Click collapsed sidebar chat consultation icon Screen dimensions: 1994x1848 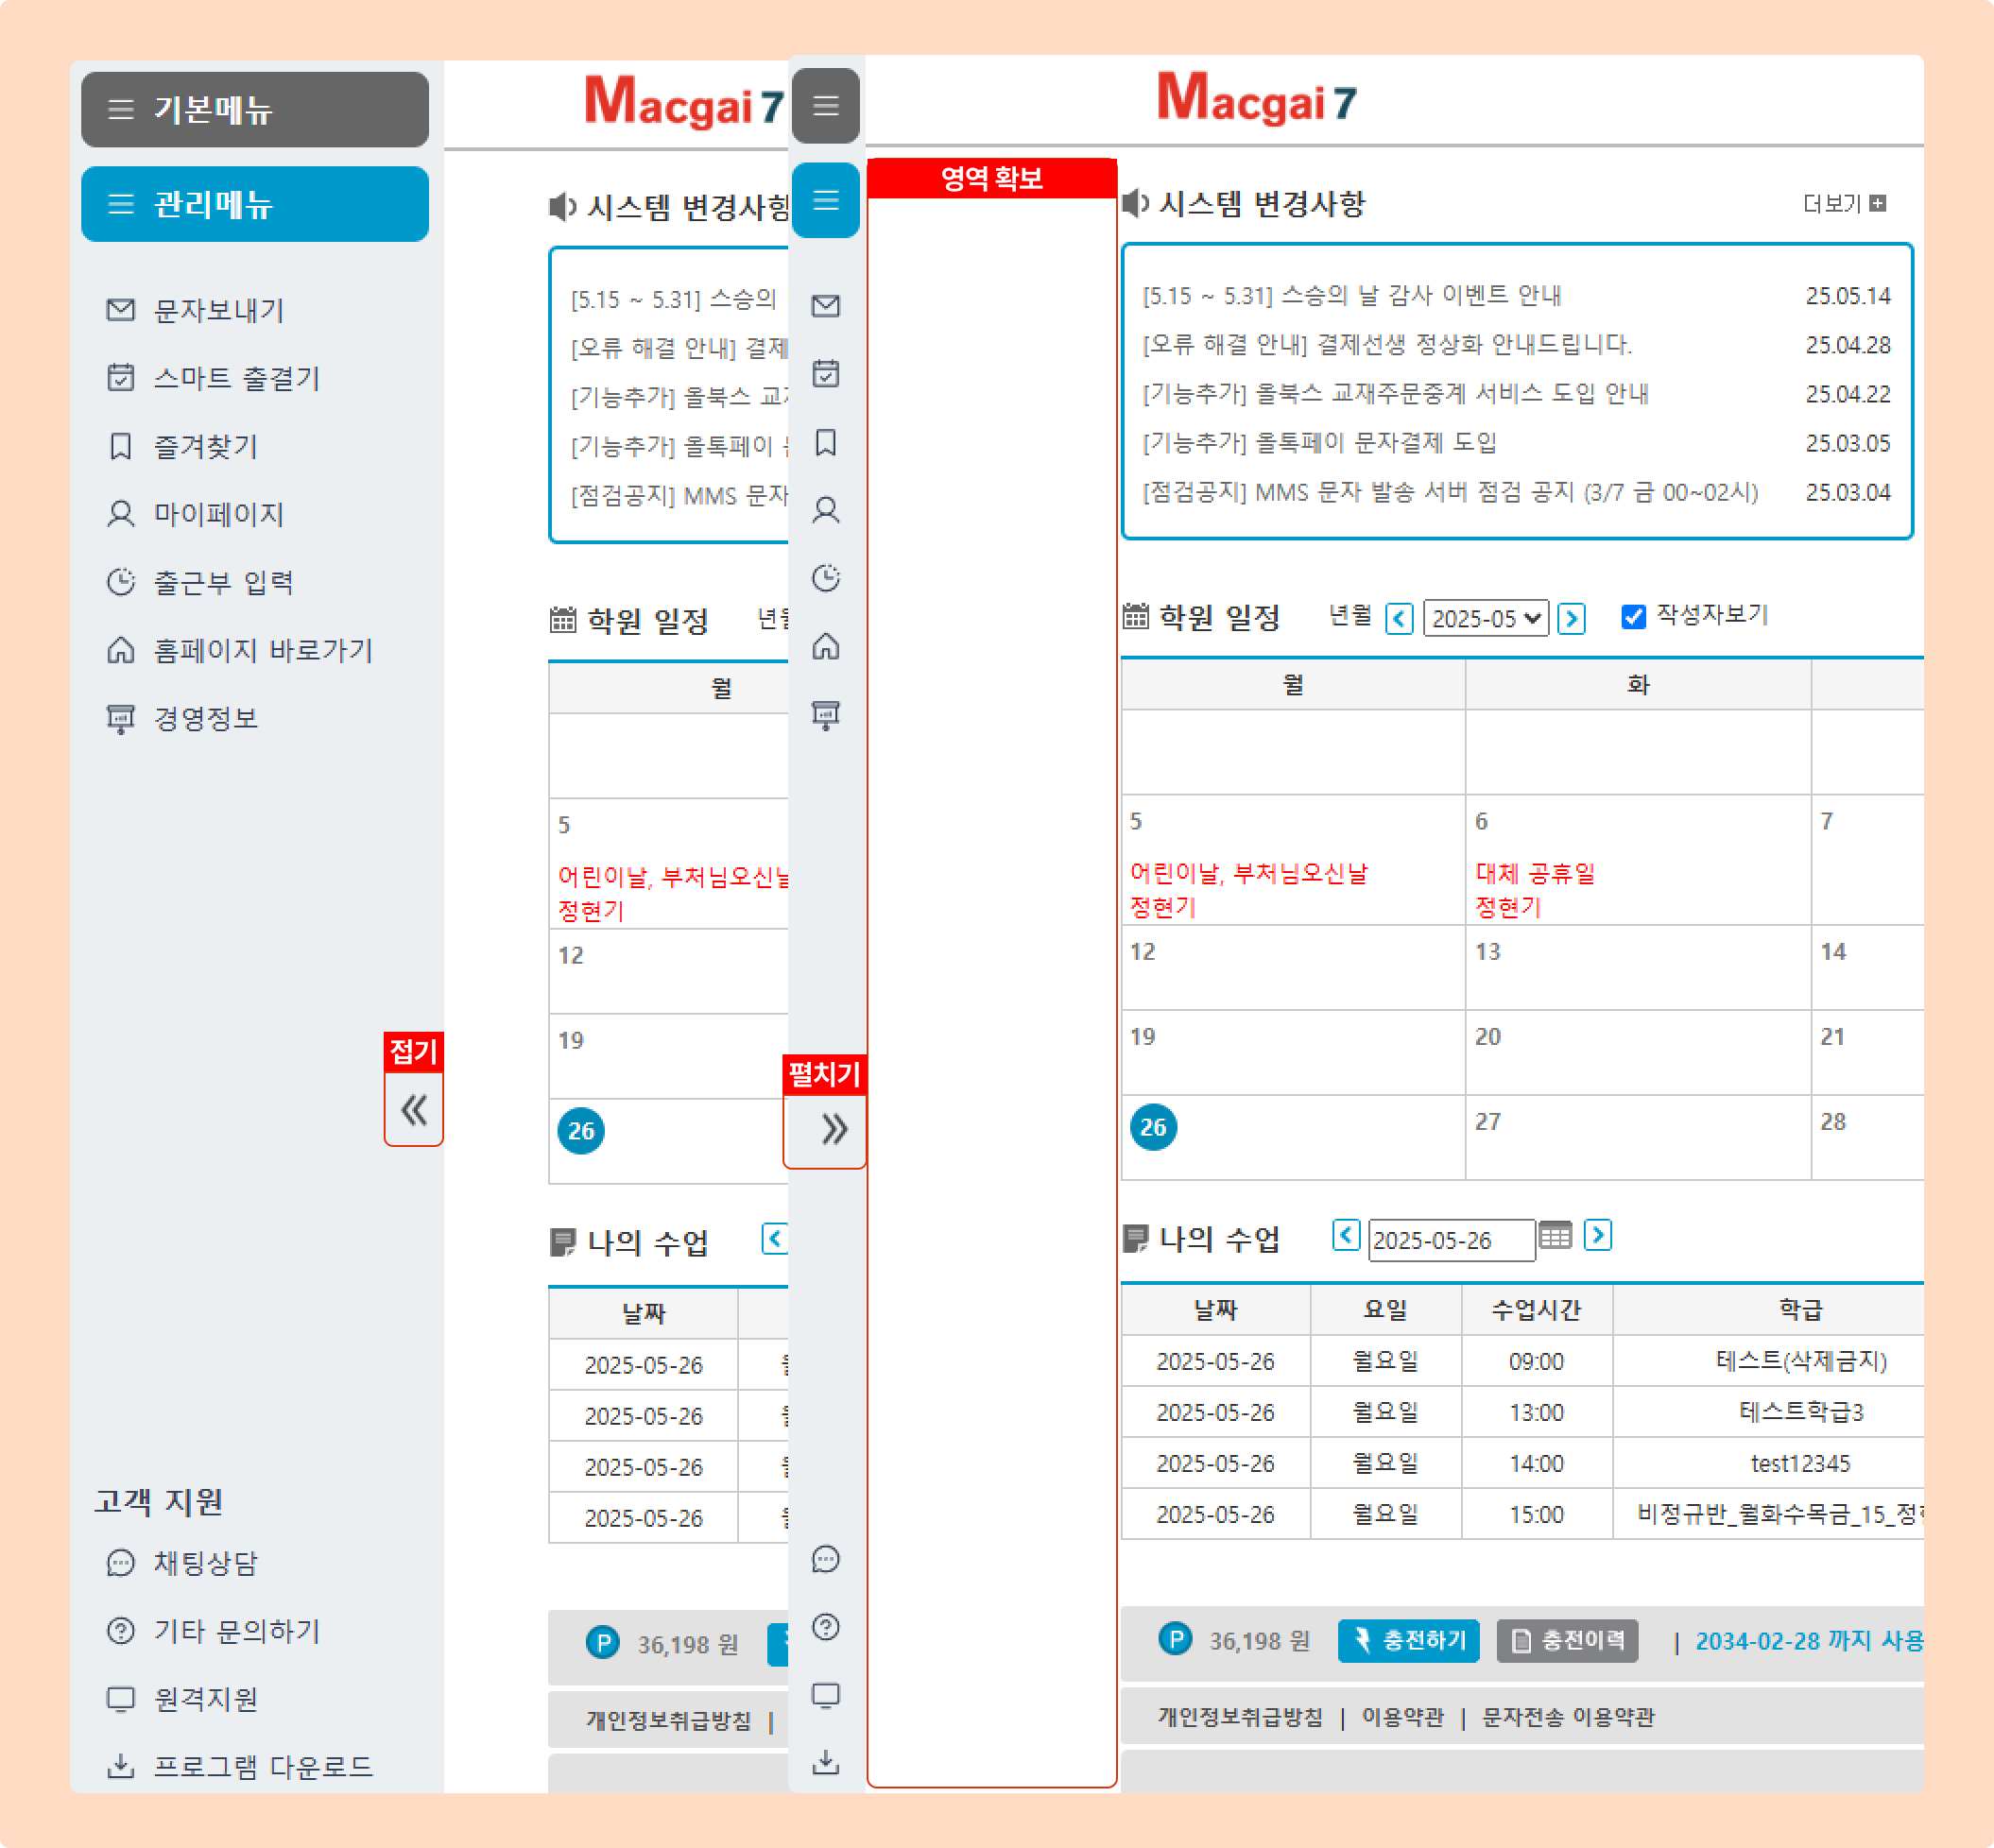coord(825,1559)
